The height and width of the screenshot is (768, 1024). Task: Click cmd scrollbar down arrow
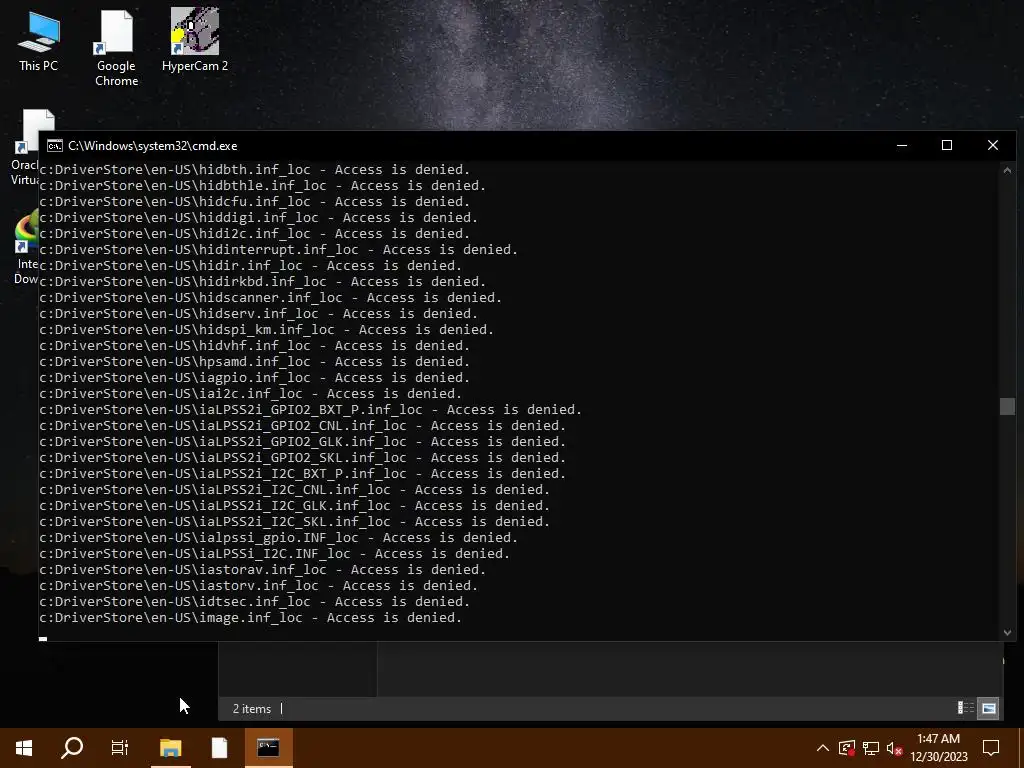tap(1007, 632)
